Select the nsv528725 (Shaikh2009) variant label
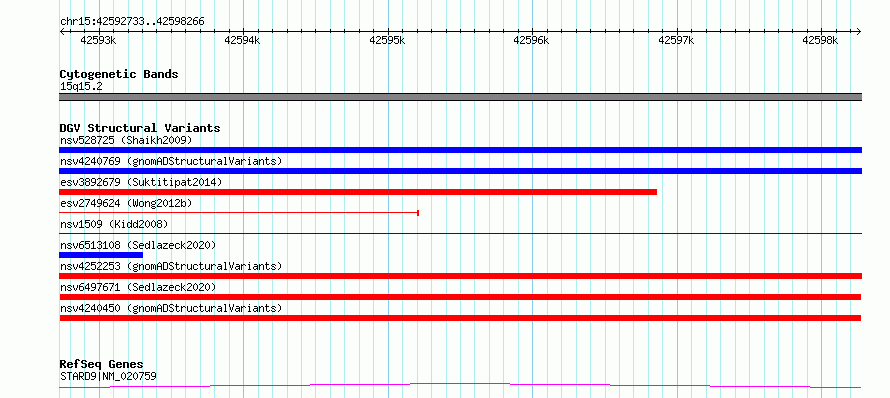This screenshot has height=398, width=890. tap(126, 140)
